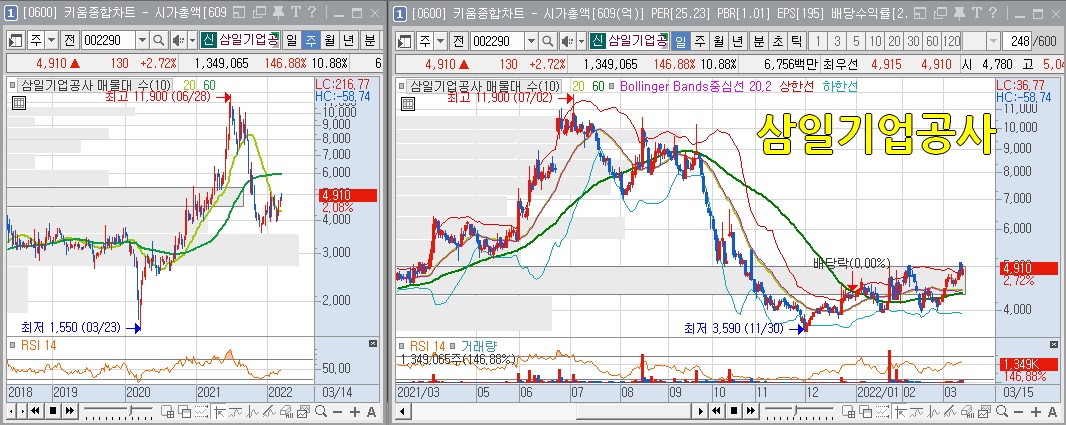Click the linked-window icon in right title bar
This screenshot has width=1066, height=425.
938,12
